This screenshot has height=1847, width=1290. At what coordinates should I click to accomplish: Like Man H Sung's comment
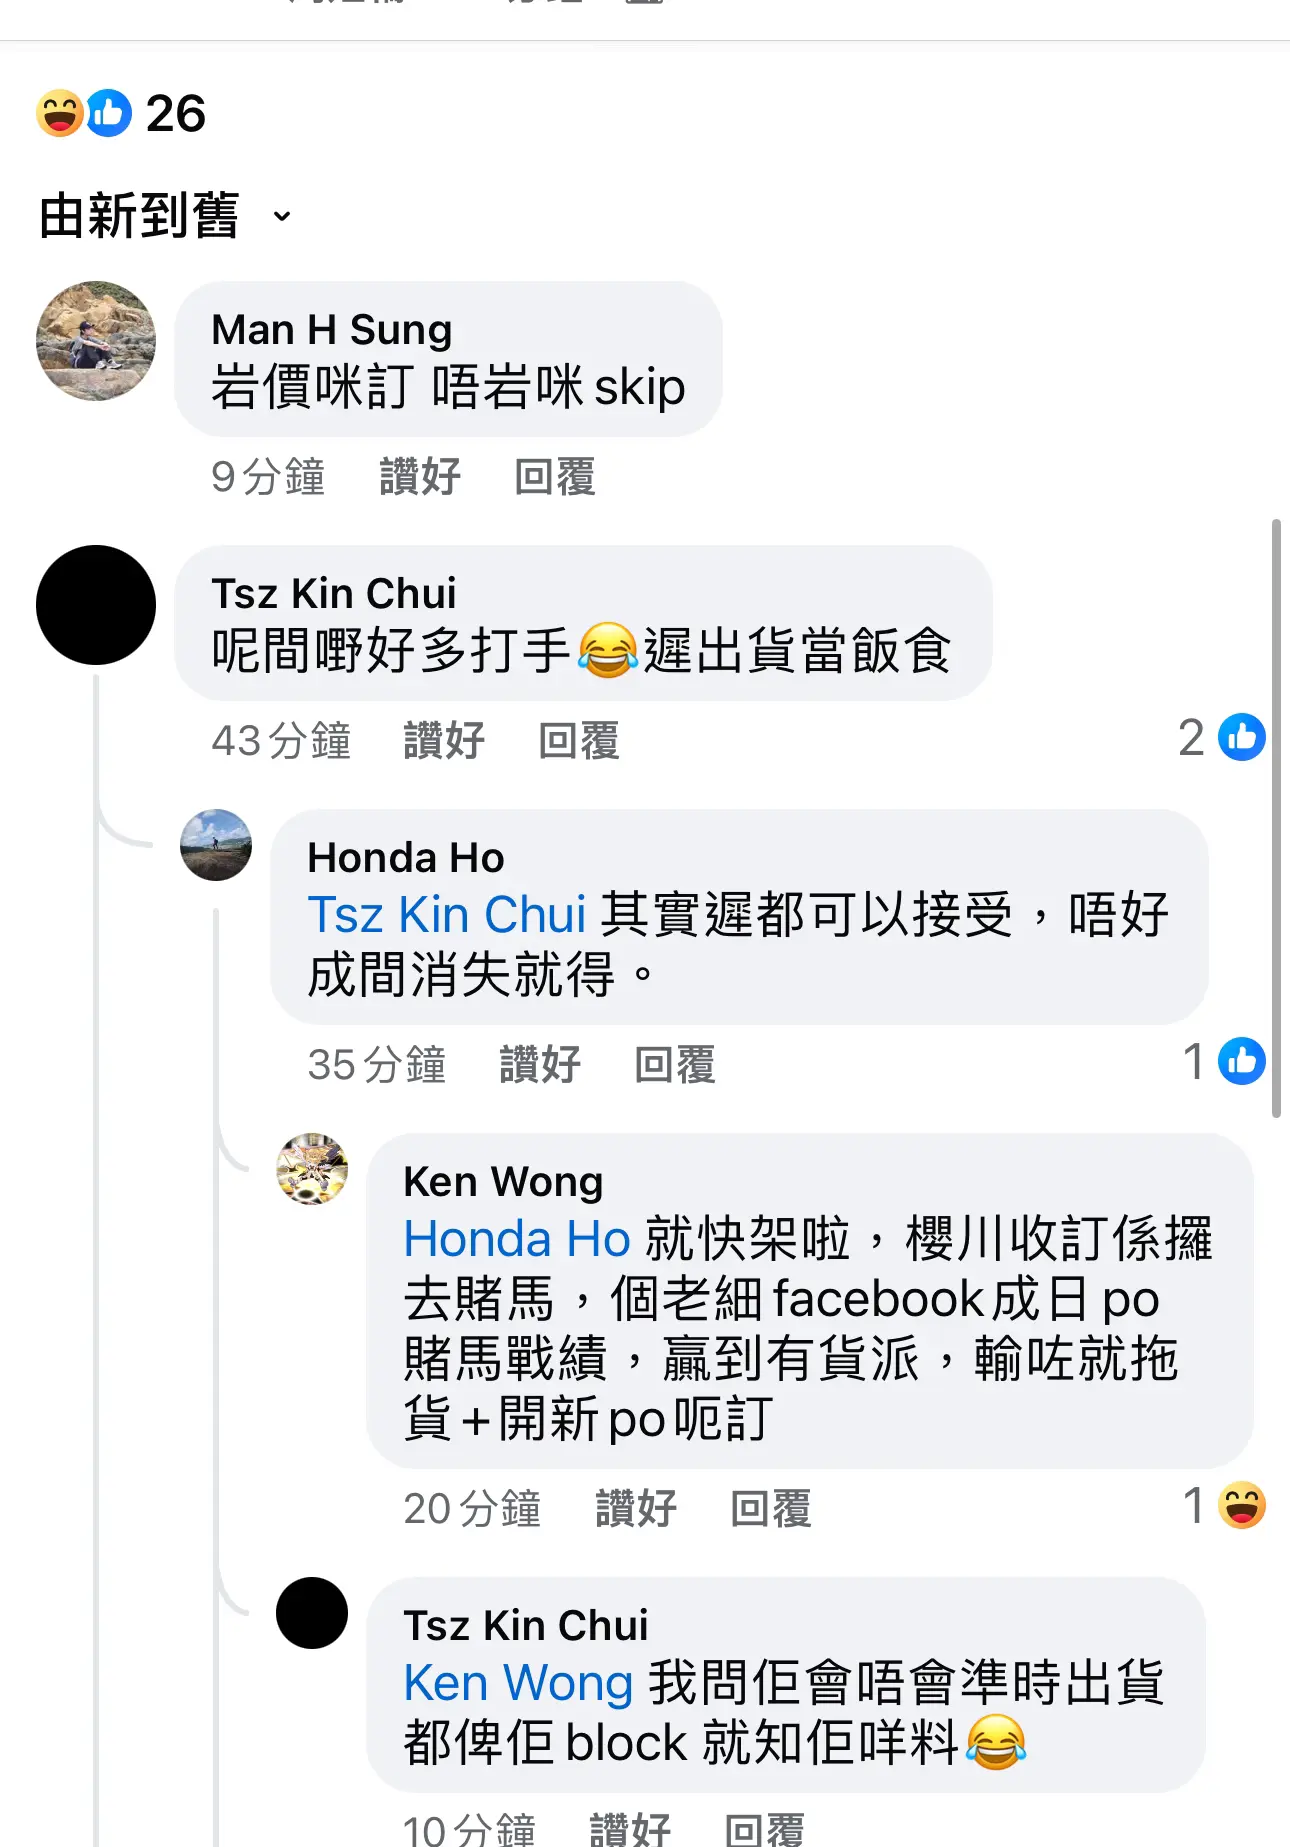point(420,477)
